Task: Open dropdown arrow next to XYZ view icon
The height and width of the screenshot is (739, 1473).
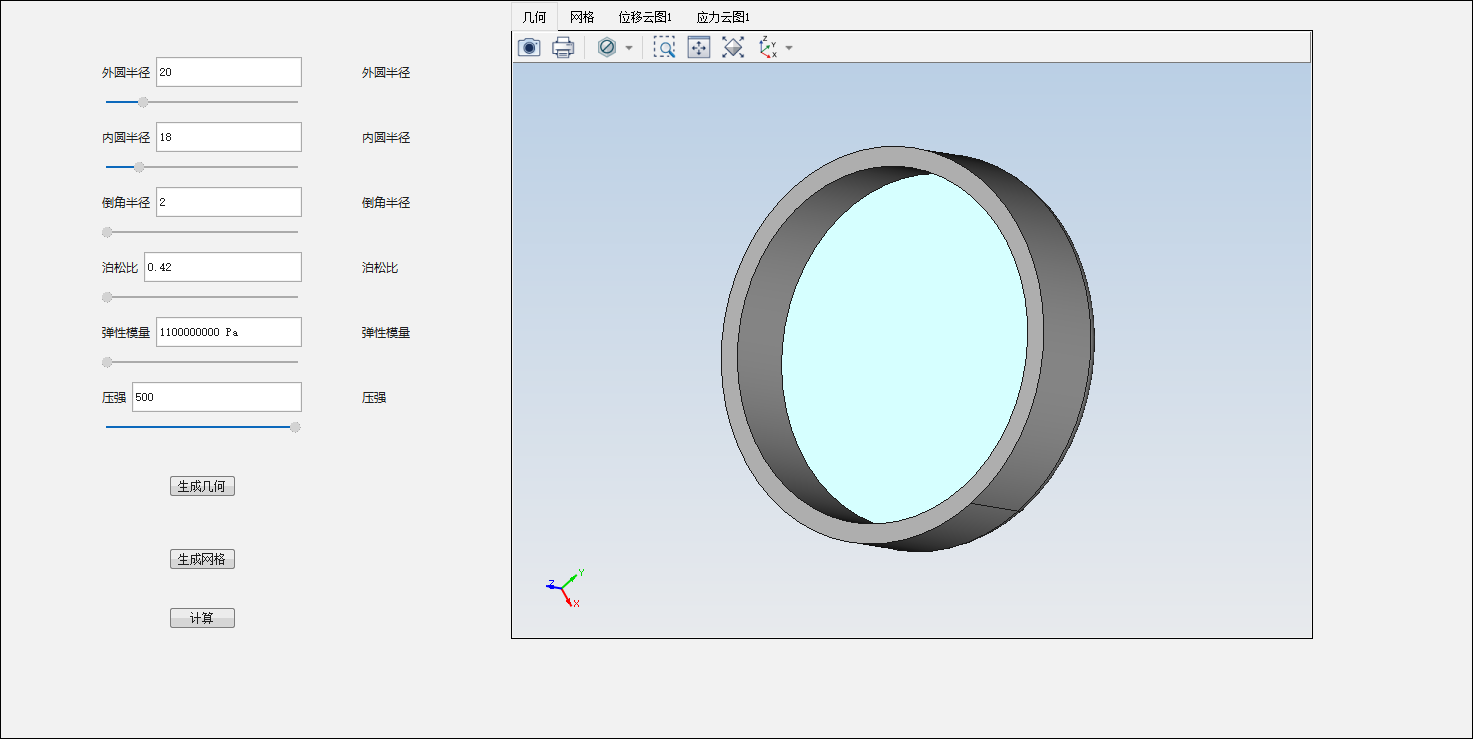Action: pos(789,47)
